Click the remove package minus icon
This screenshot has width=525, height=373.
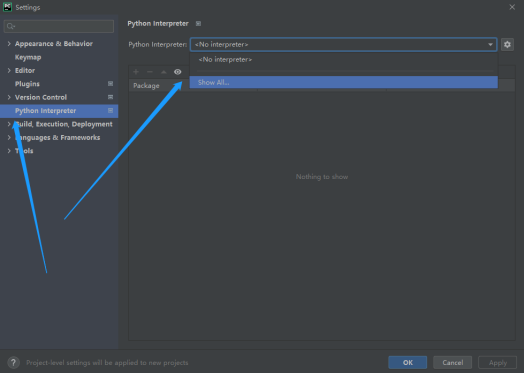coord(150,72)
